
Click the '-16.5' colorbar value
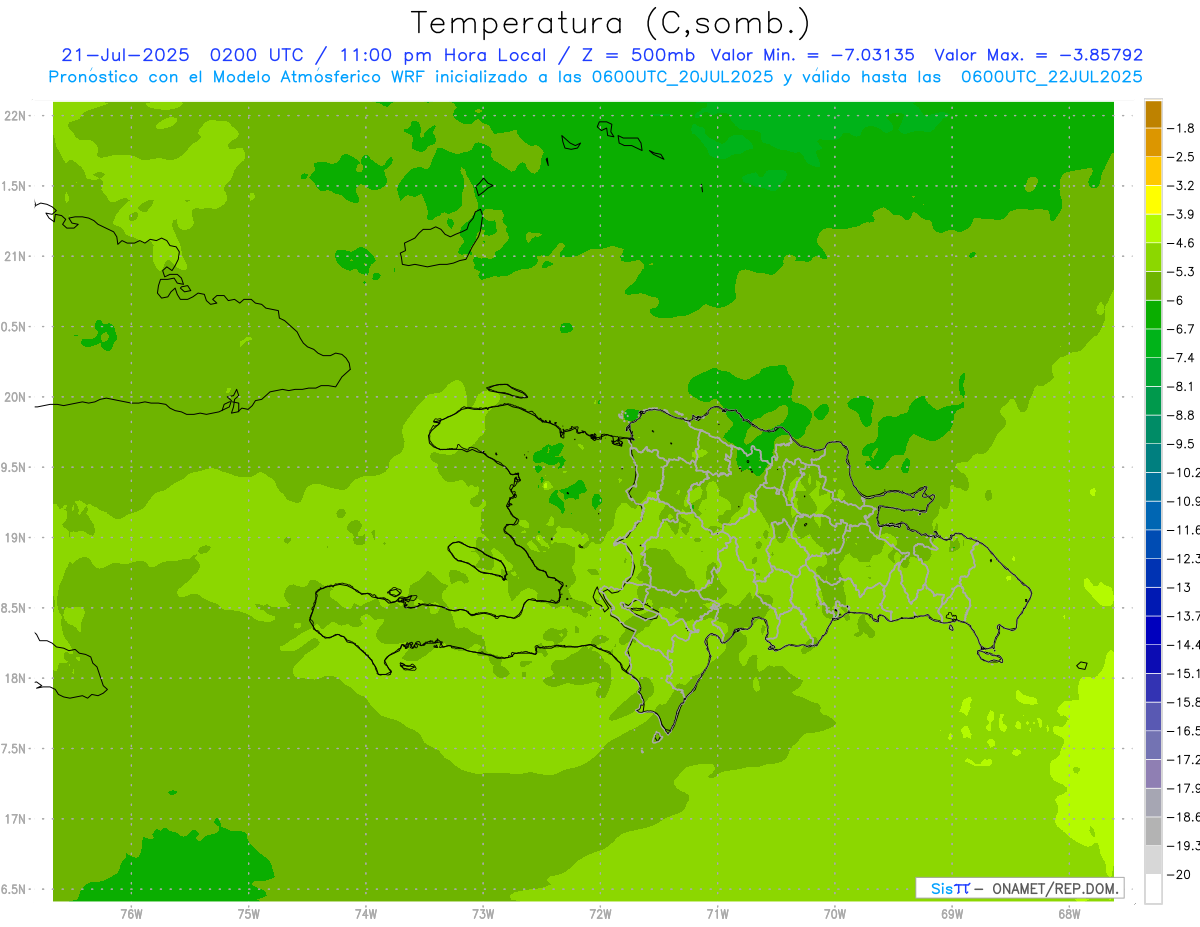click(1183, 731)
